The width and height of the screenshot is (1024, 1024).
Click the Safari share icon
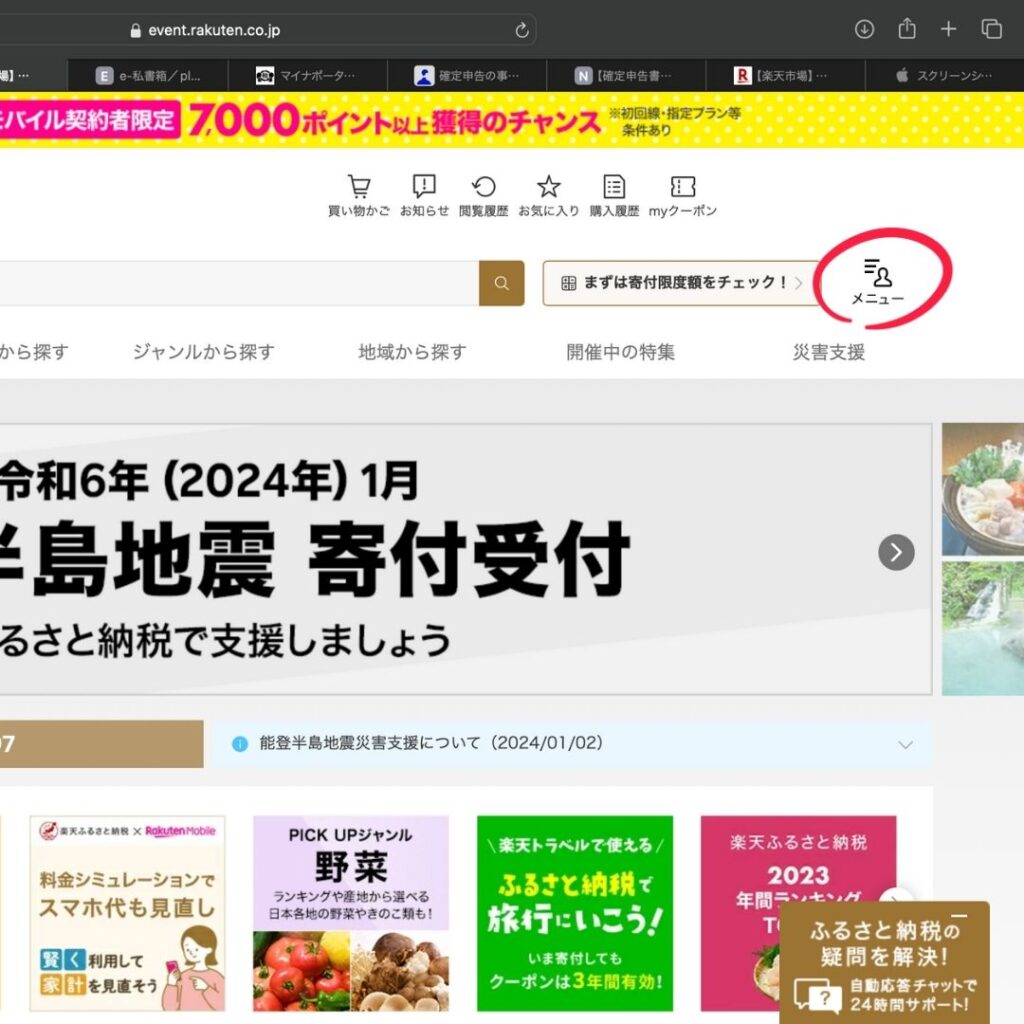coord(906,29)
